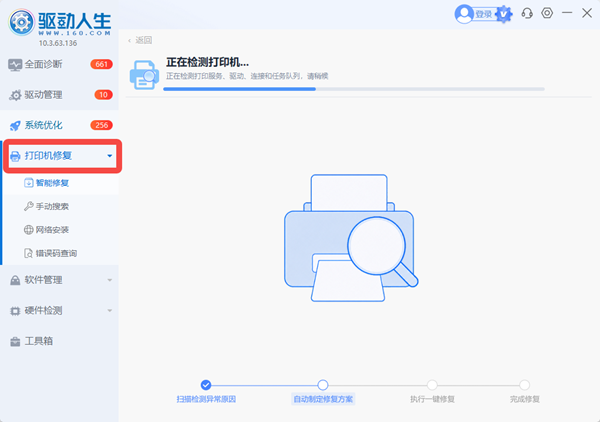
Task: Click the 自动制定修复方案 step label
Action: (x=323, y=399)
